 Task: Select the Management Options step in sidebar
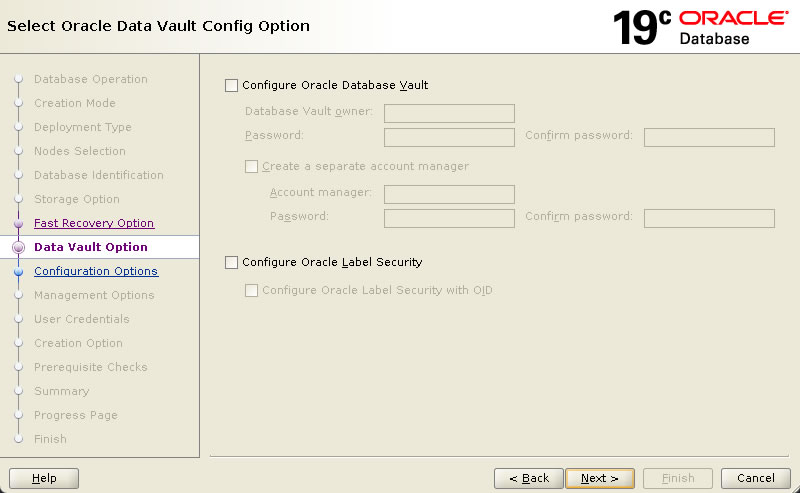point(94,295)
